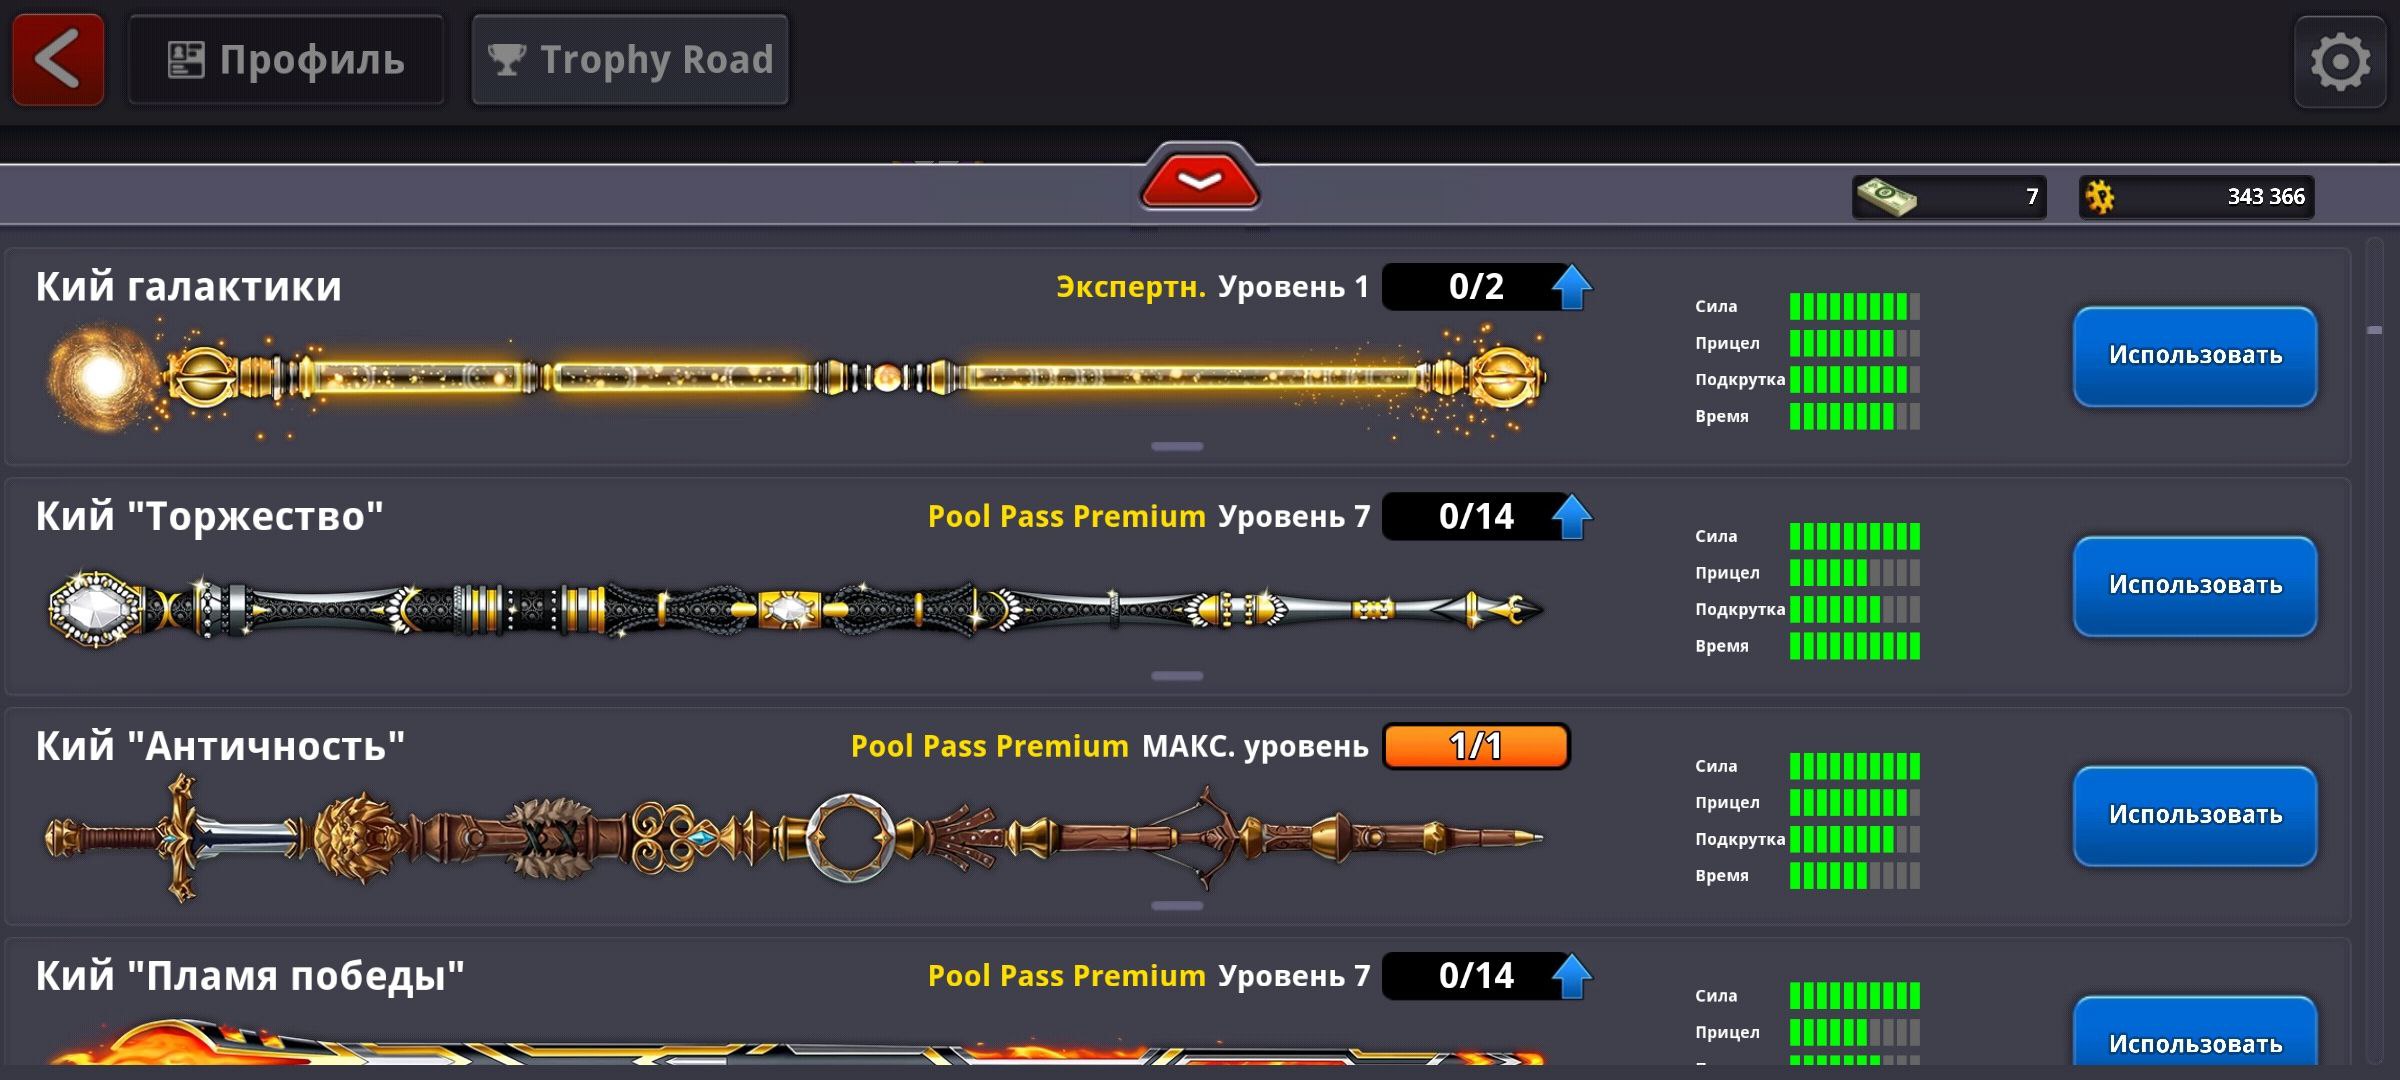
Task: Open the Trophy Road tab
Action: pyautogui.click(x=630, y=60)
